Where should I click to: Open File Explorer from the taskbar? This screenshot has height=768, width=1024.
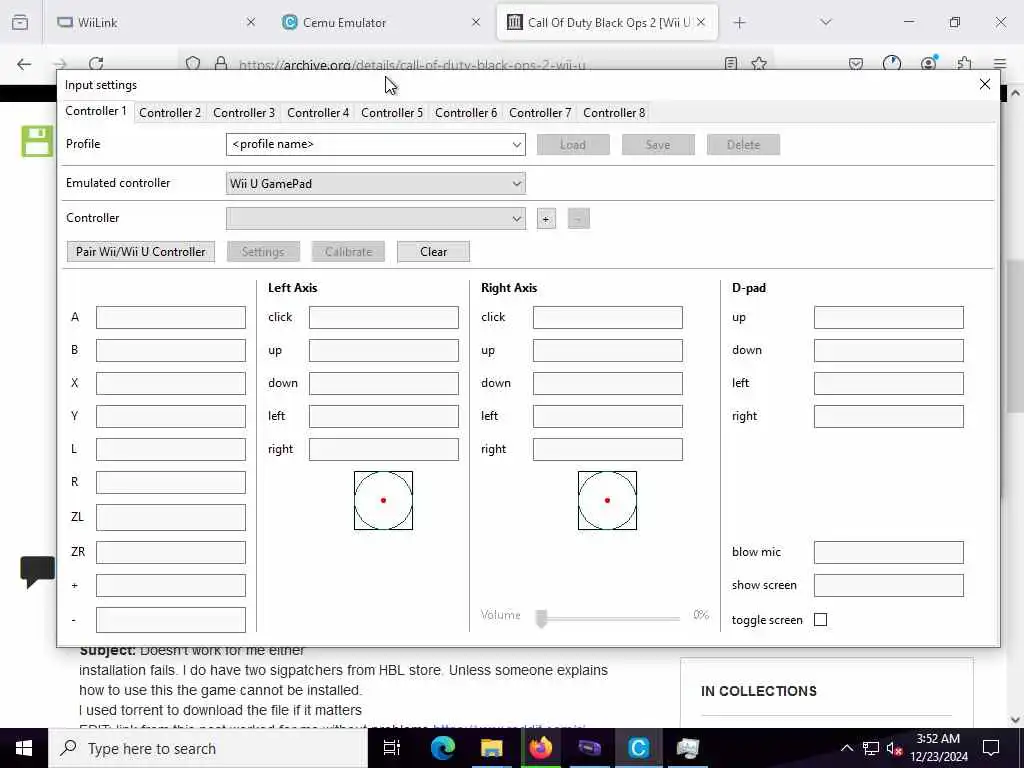[492, 748]
